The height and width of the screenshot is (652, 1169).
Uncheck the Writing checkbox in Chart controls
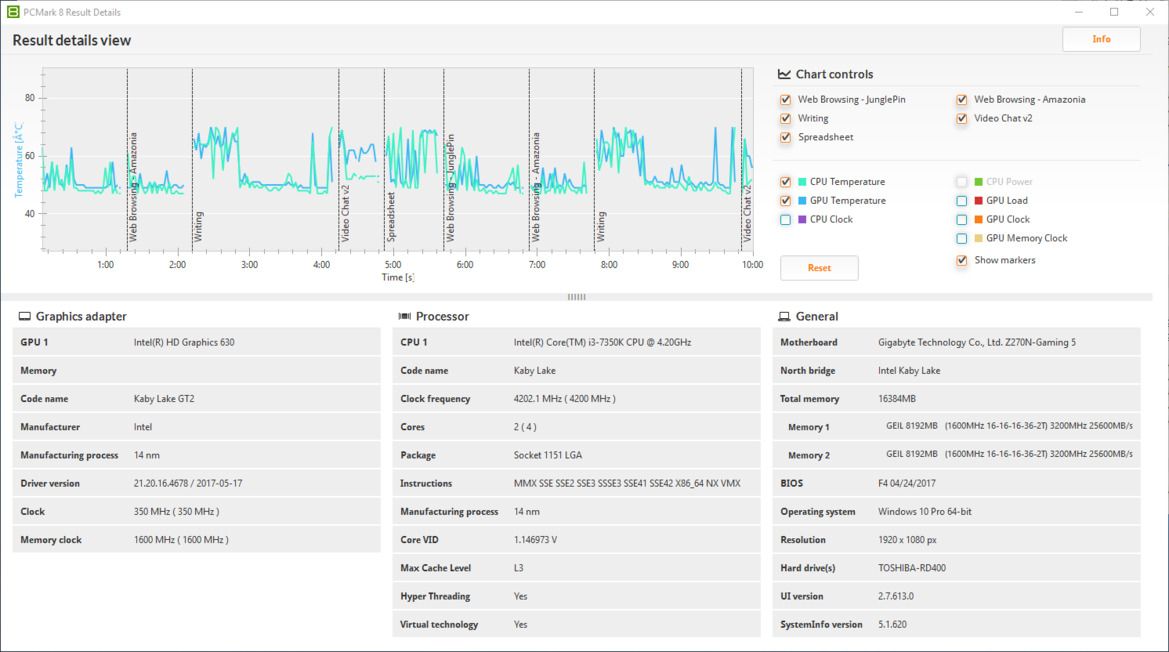785,118
